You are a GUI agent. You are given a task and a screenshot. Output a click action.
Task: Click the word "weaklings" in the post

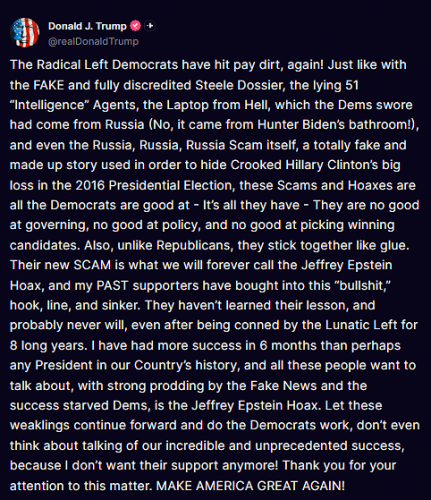[x=40, y=426]
